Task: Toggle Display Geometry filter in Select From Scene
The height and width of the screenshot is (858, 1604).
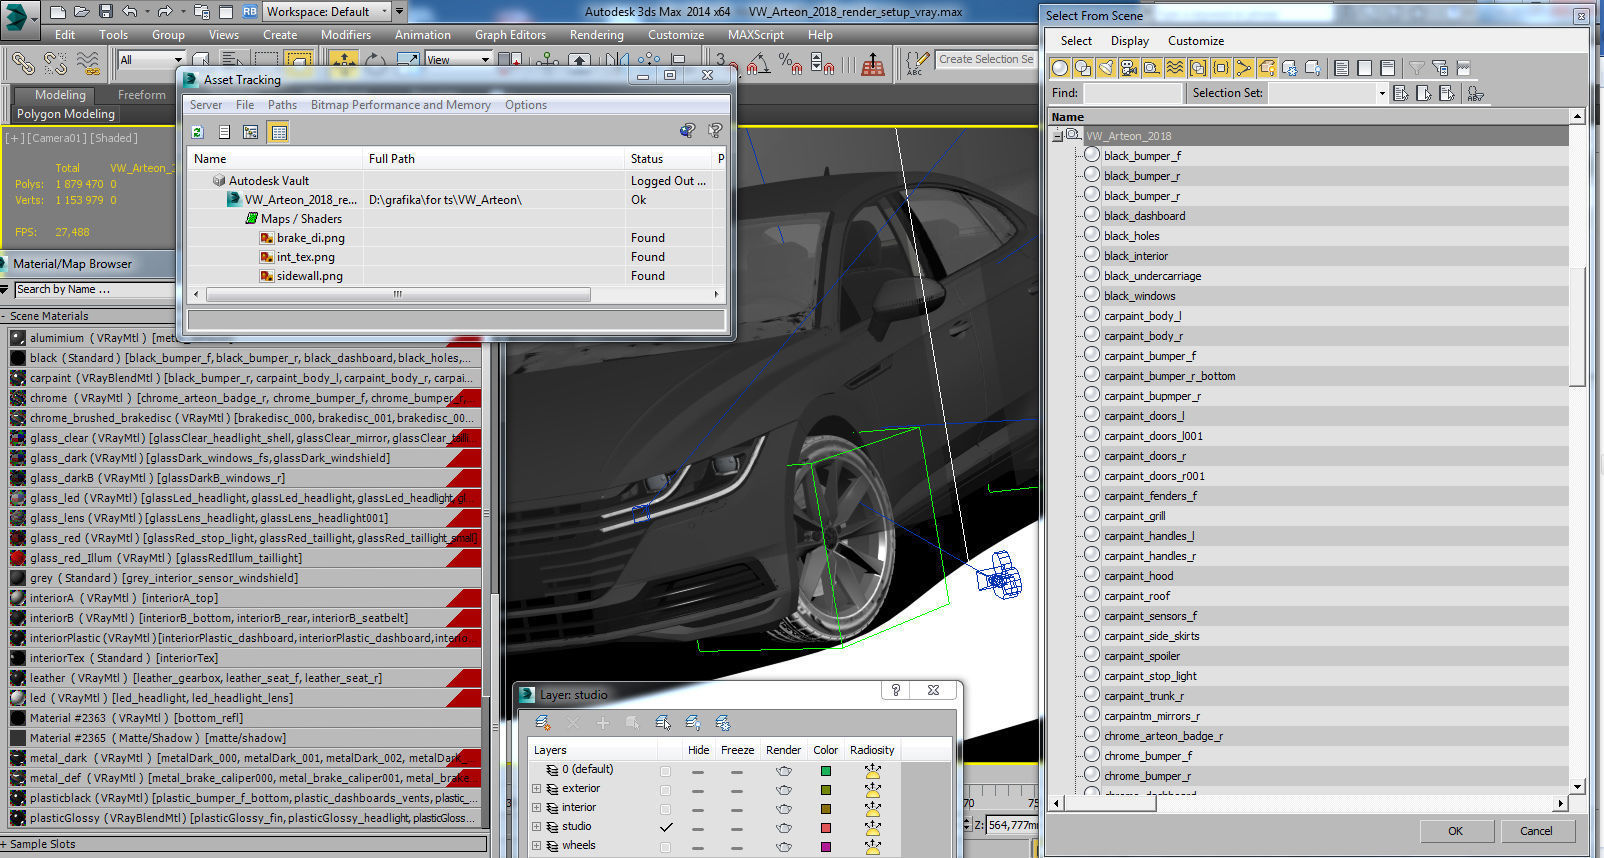Action: tap(1060, 68)
